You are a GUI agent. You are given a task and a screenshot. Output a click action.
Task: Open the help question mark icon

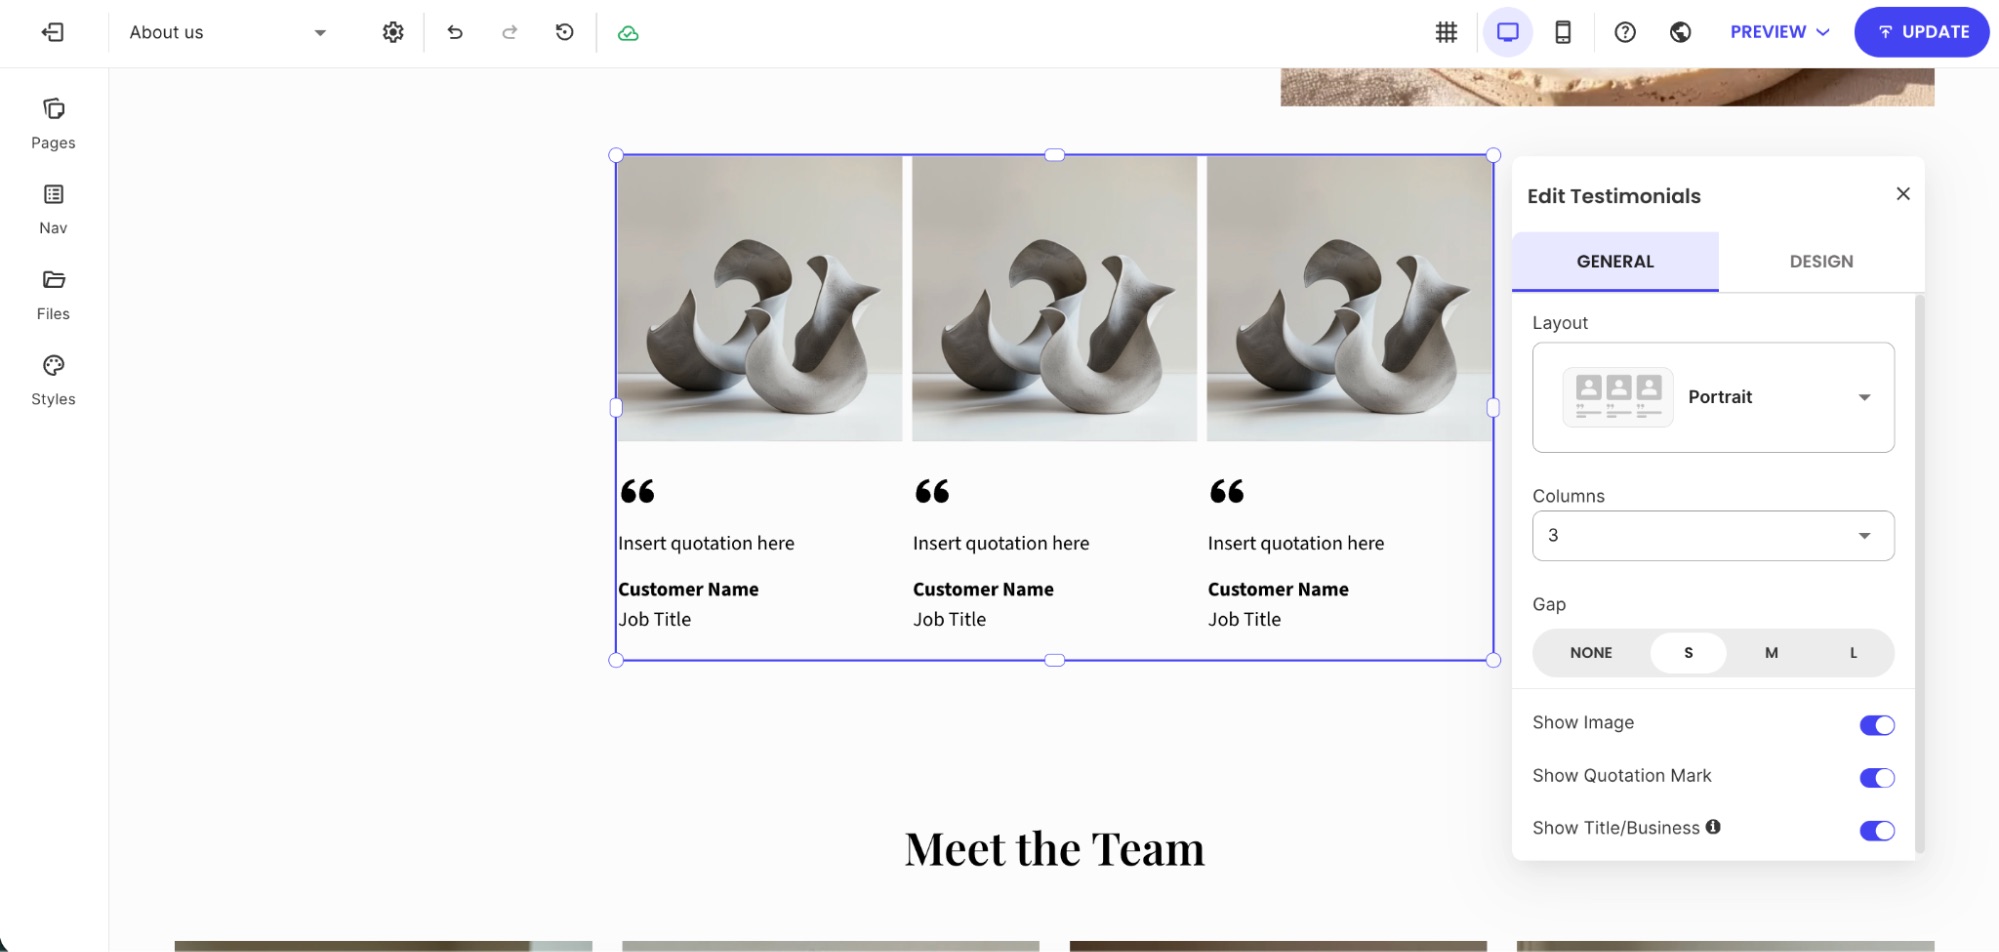pos(1625,32)
